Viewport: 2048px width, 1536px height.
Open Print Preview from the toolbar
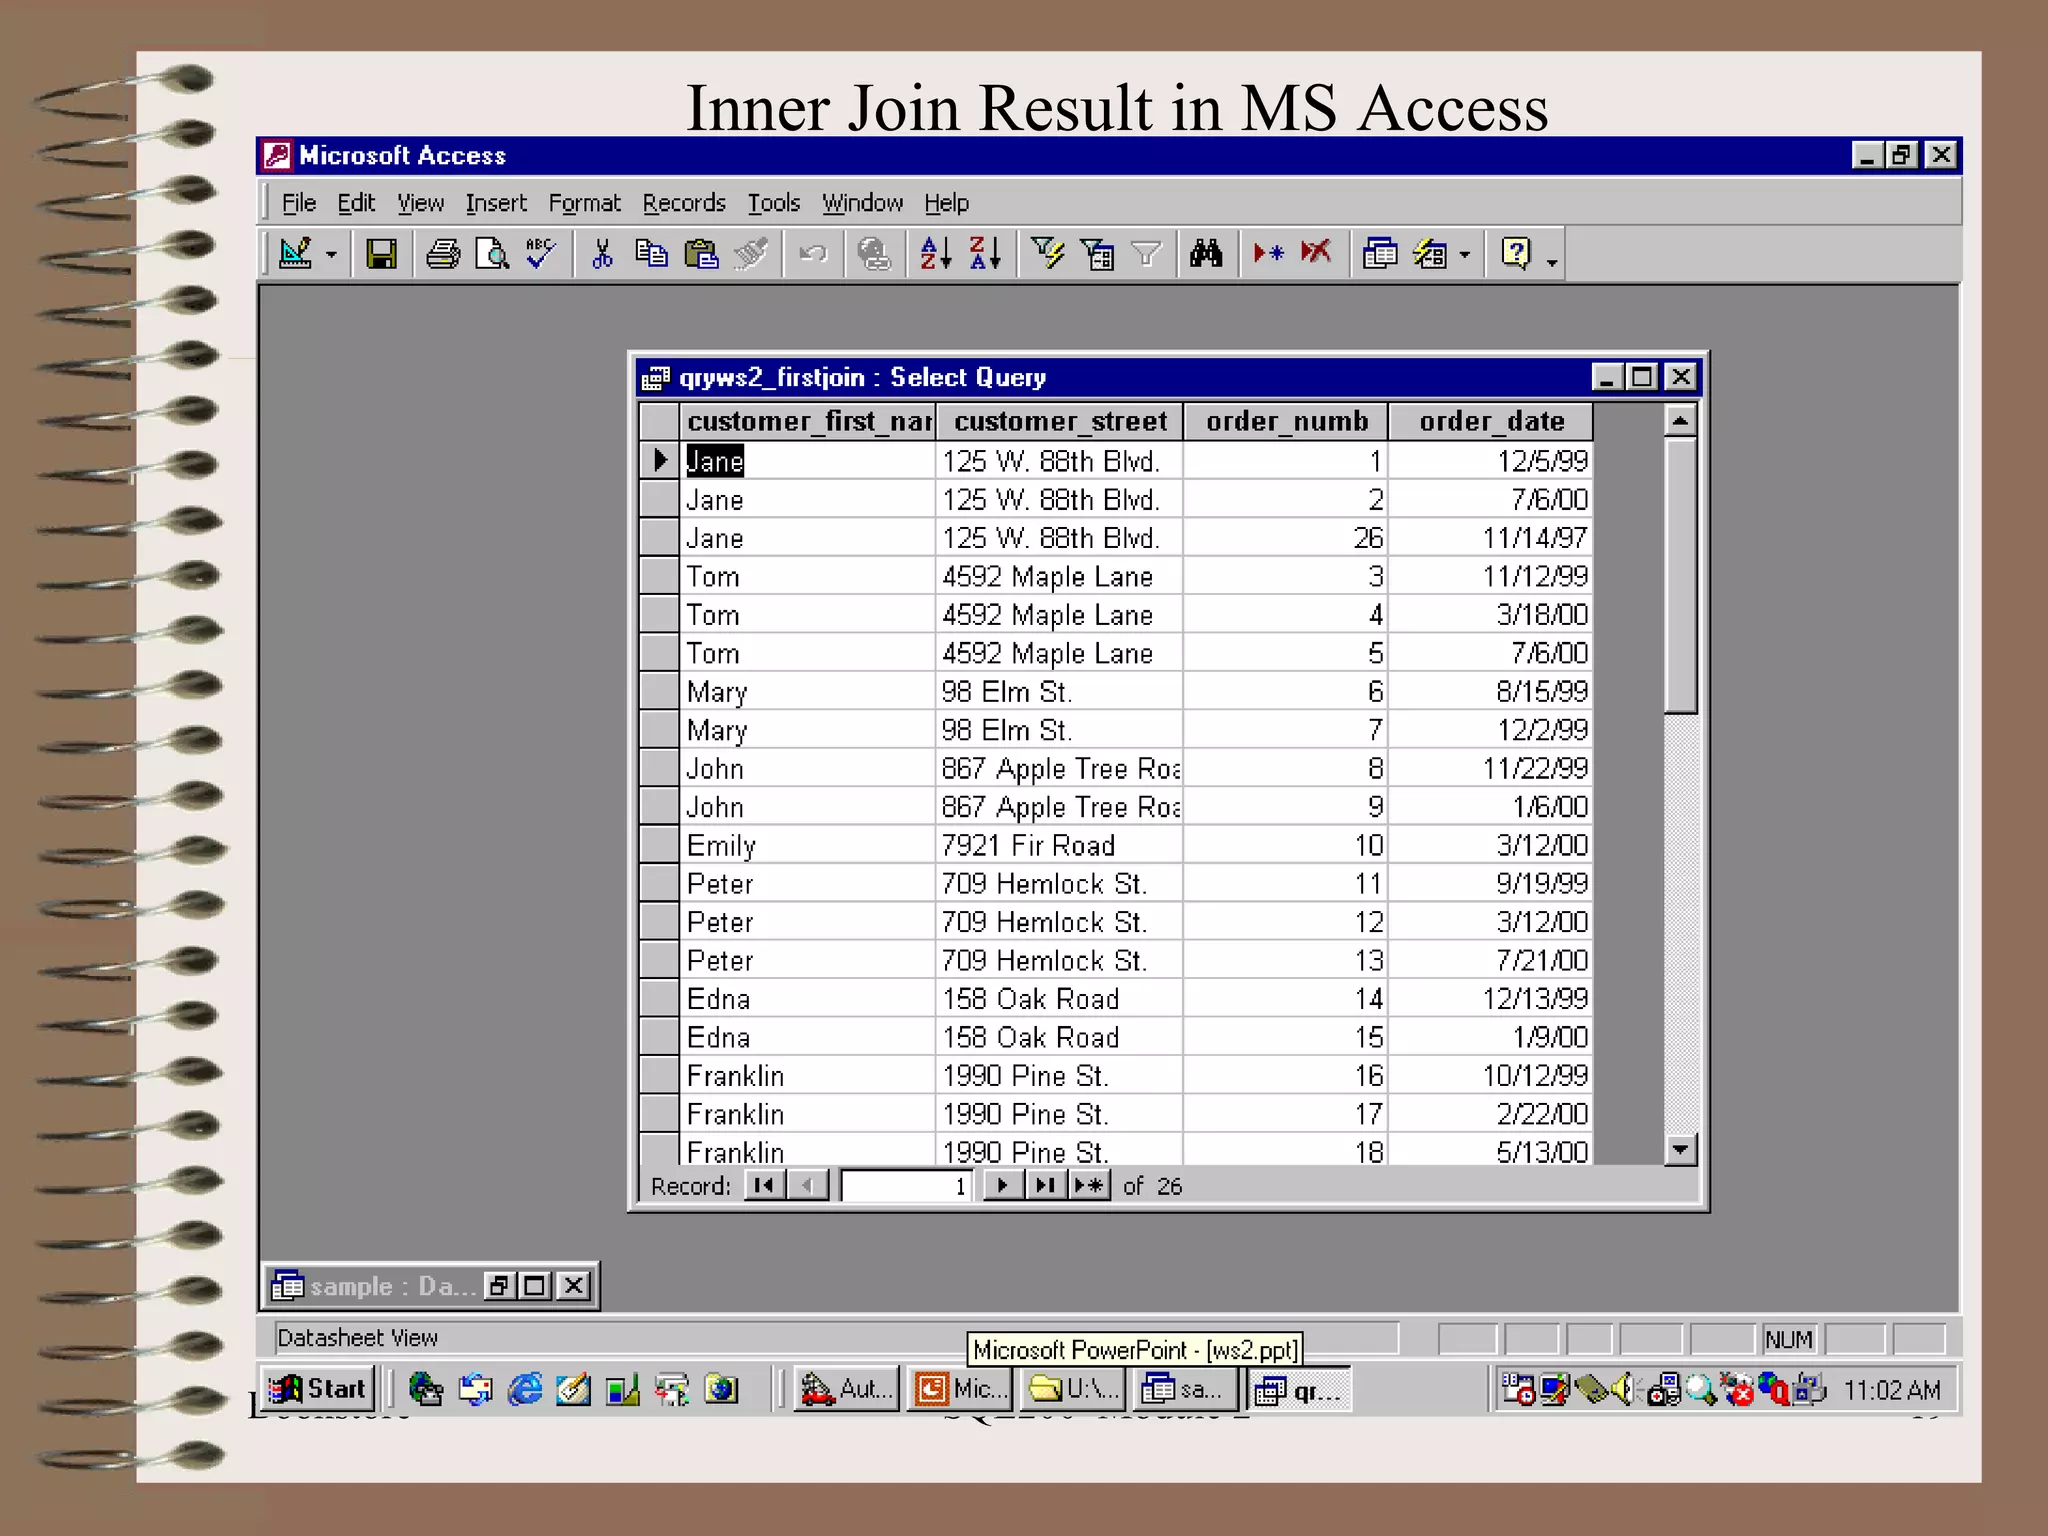pyautogui.click(x=491, y=254)
